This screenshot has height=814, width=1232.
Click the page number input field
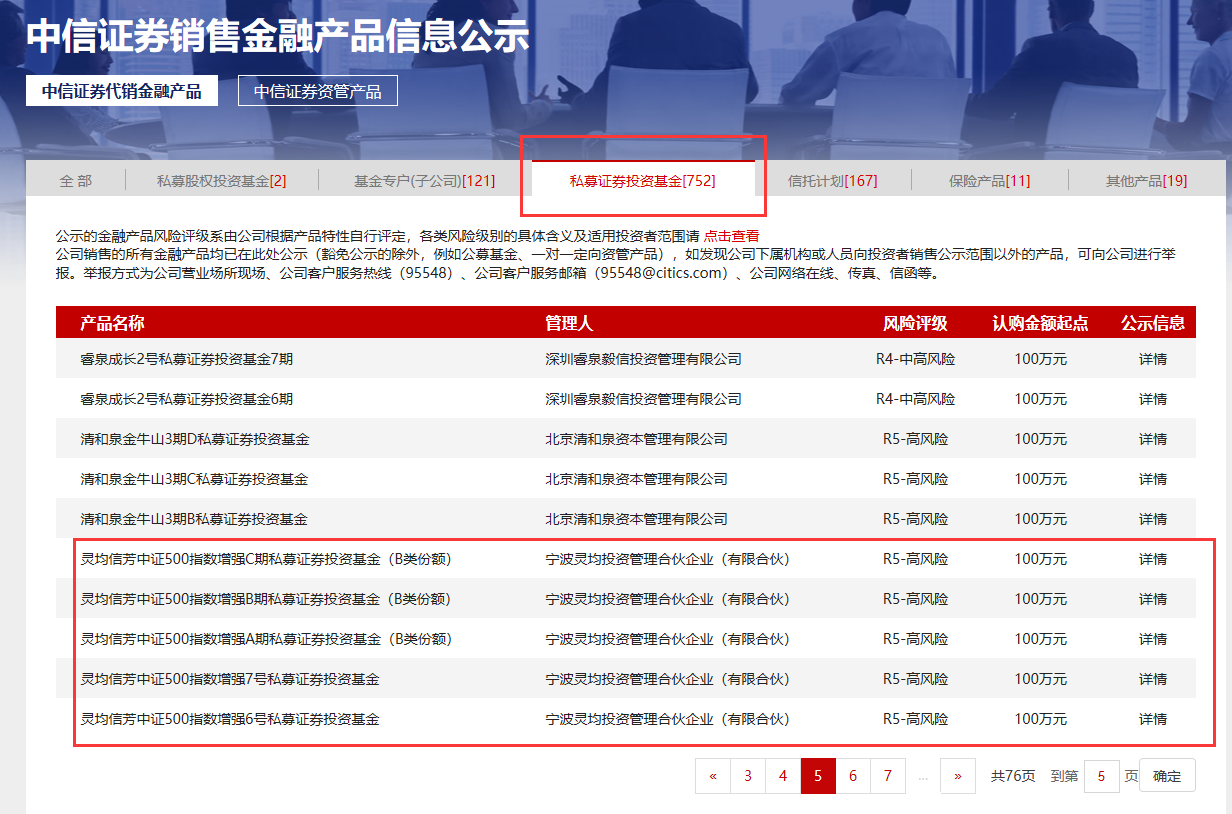(x=1101, y=776)
